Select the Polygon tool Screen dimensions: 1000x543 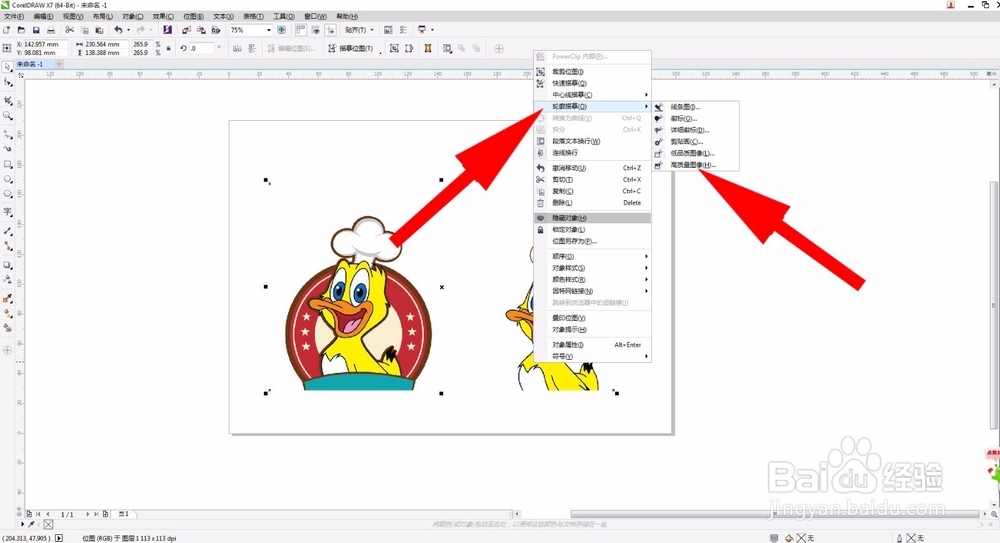click(7, 194)
